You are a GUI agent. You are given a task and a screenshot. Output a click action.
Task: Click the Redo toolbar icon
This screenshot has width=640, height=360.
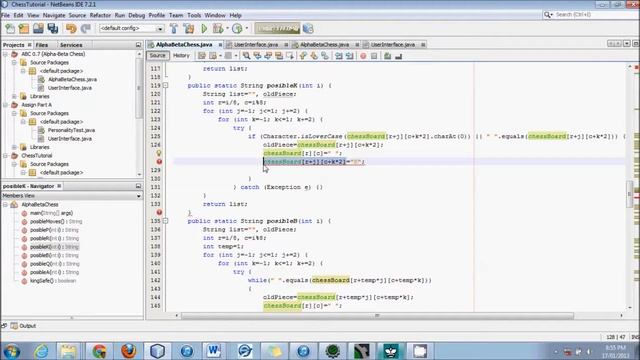point(86,29)
